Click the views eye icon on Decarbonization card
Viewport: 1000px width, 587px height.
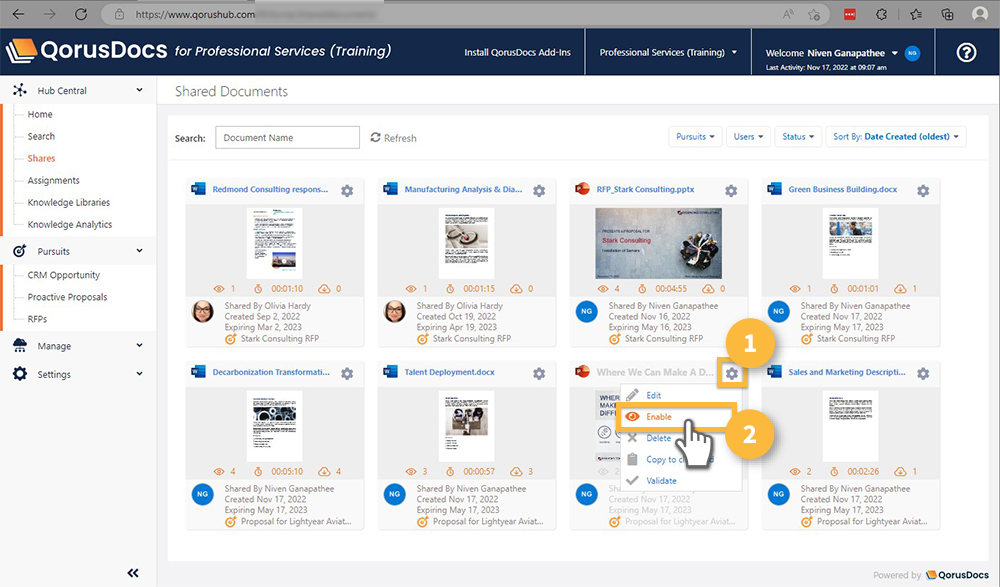pyautogui.click(x=219, y=472)
